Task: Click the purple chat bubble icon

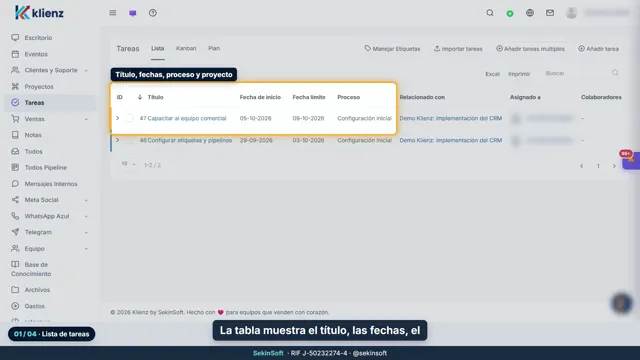Action: [x=133, y=13]
